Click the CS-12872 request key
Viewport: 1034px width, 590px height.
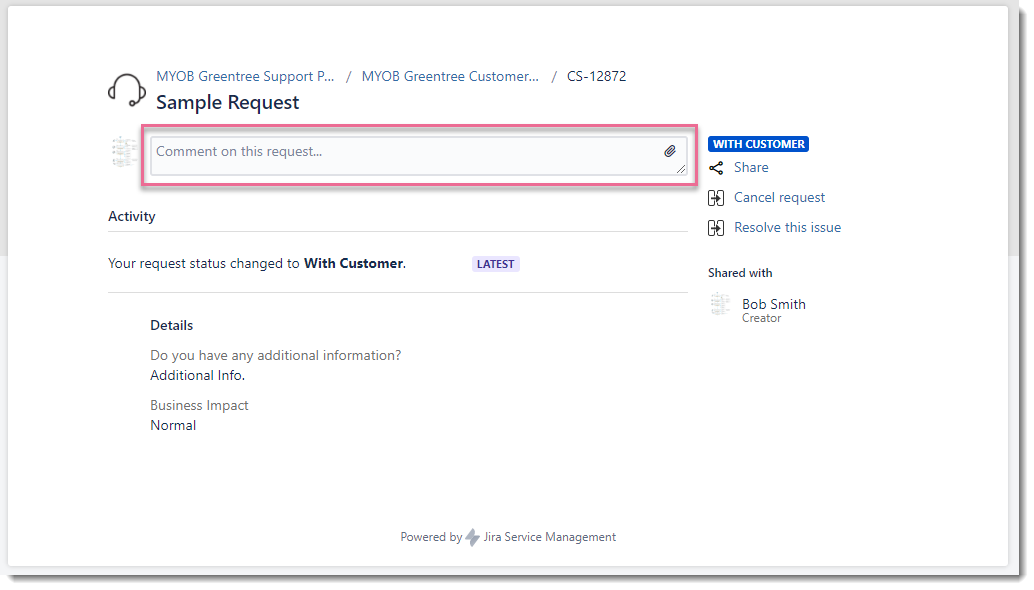[x=597, y=76]
